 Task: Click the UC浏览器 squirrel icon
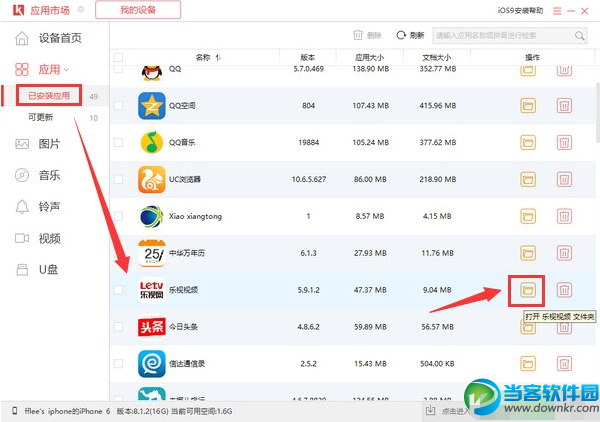(x=152, y=179)
